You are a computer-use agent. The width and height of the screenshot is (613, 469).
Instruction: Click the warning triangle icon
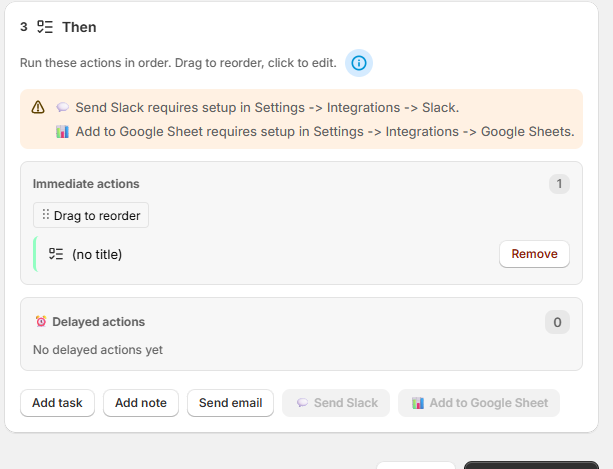[x=38, y=107]
